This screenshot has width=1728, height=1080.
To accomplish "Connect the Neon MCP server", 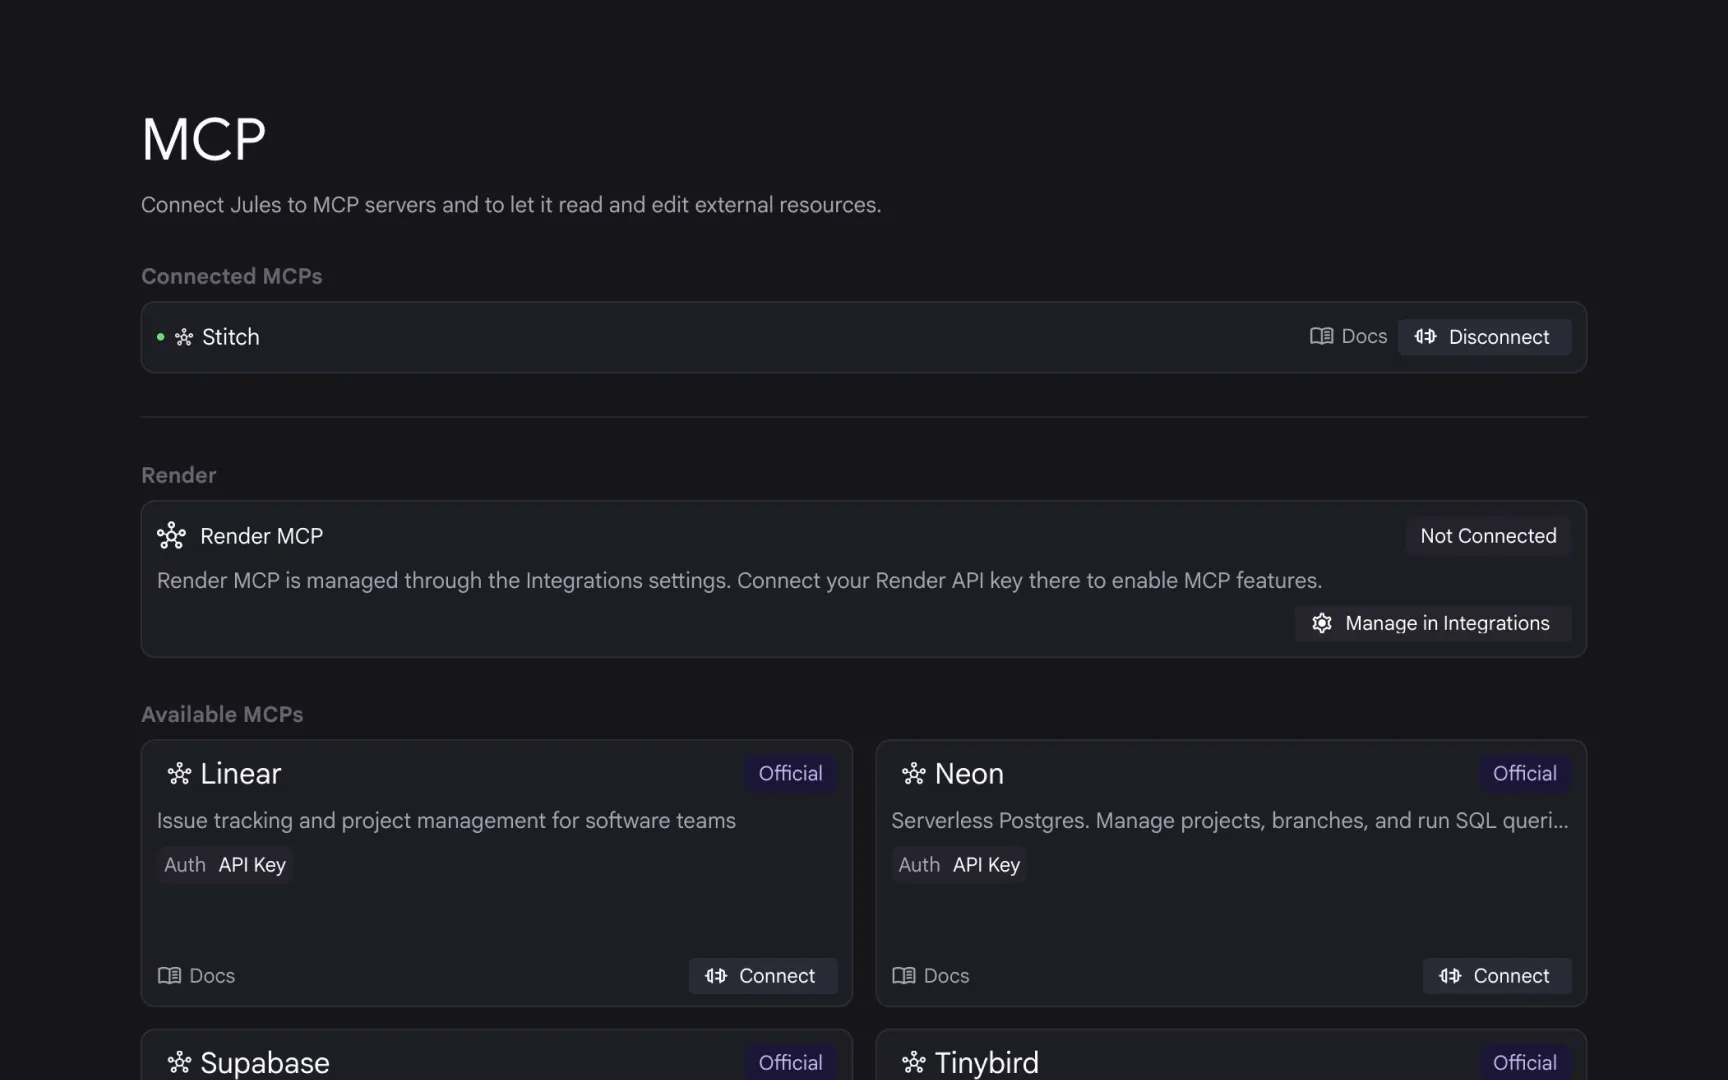I will [1496, 976].
